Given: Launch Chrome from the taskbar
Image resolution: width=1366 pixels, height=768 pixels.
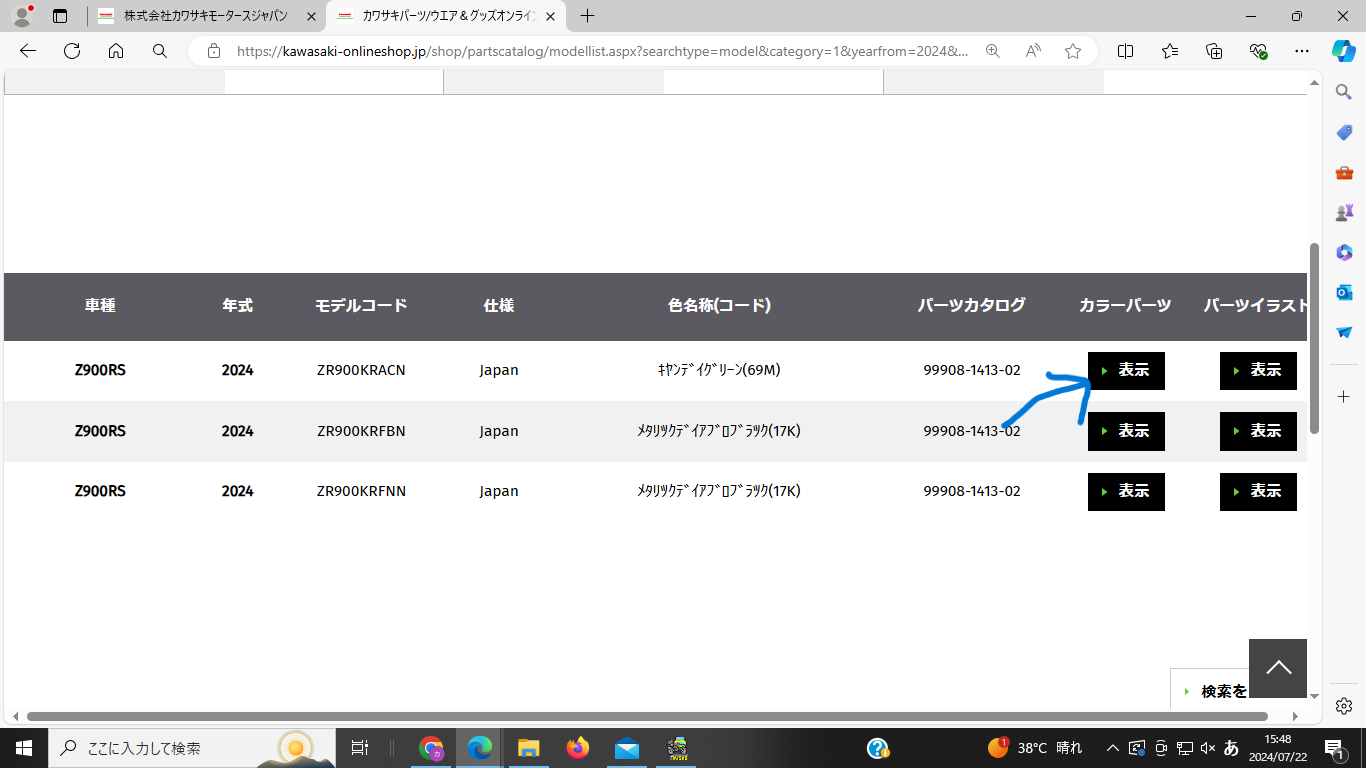Looking at the screenshot, I should tap(432, 747).
